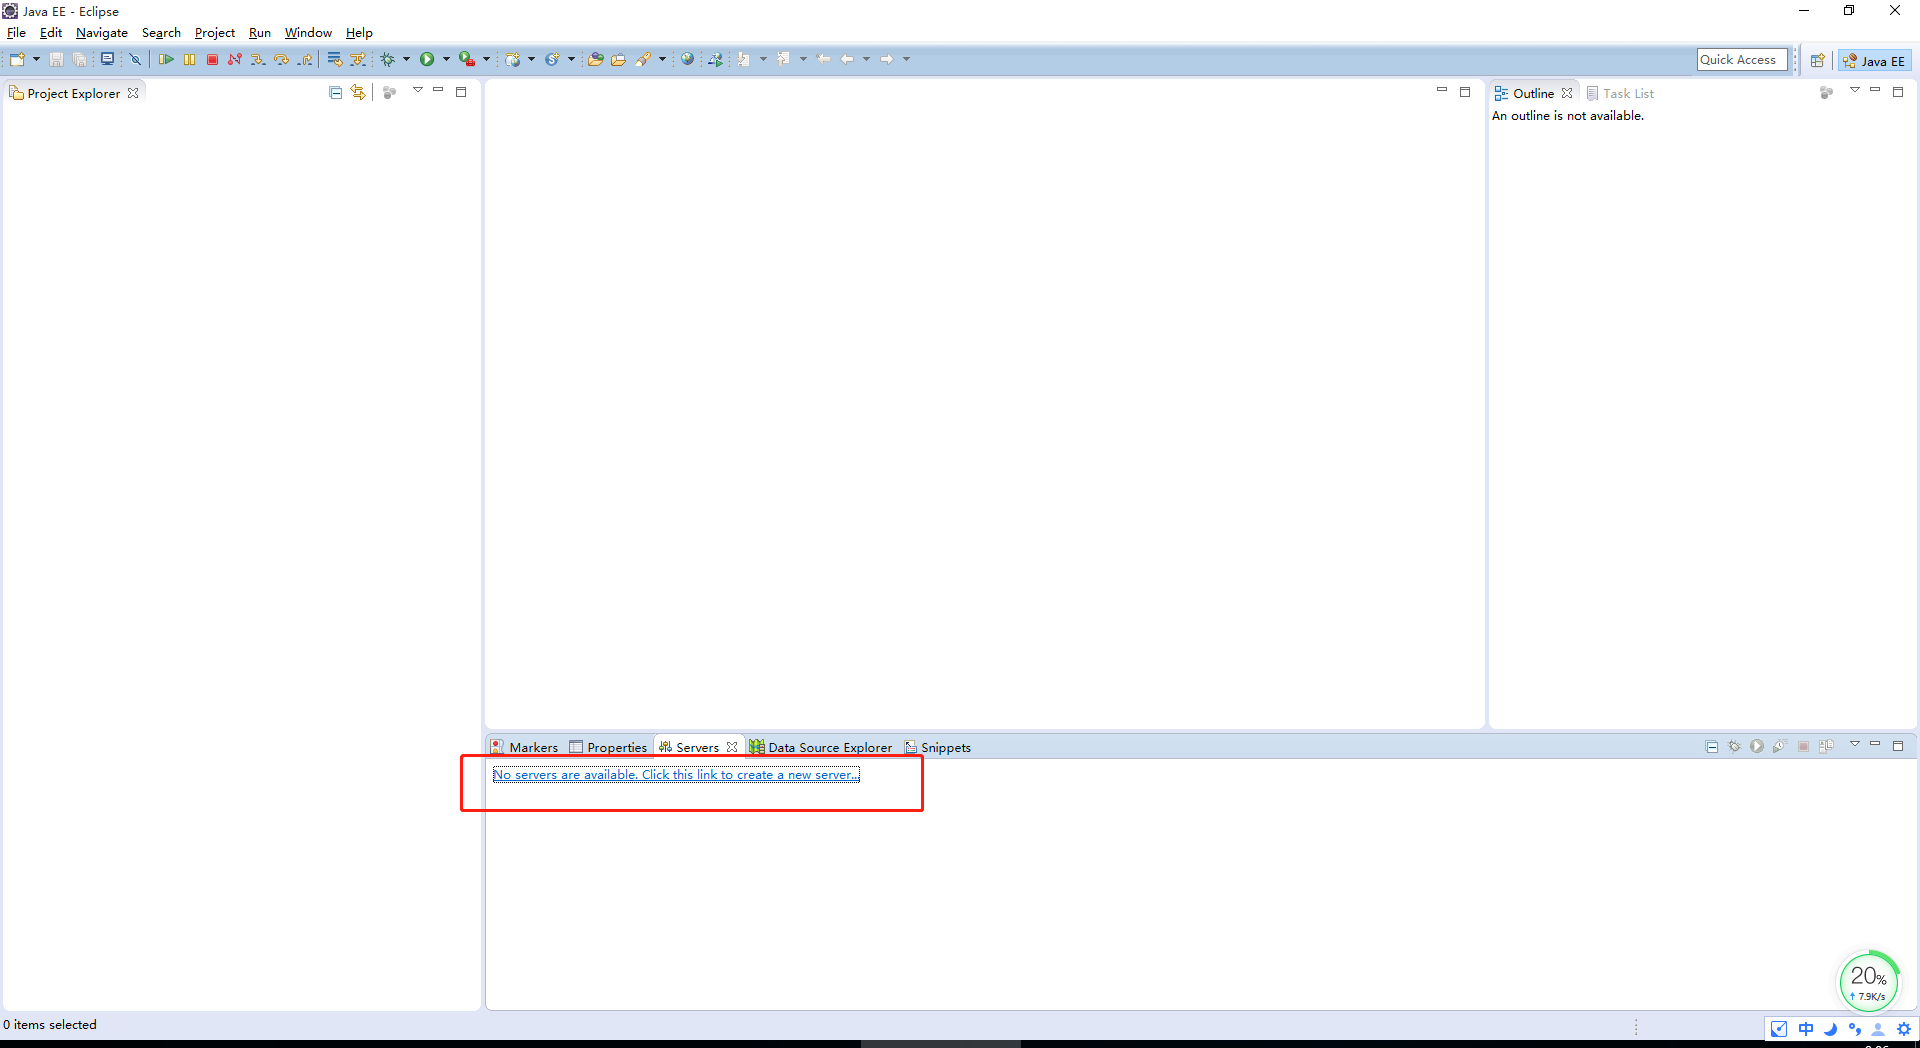Click the red Terminate icon
The width and height of the screenshot is (1920, 1048).
tap(212, 59)
